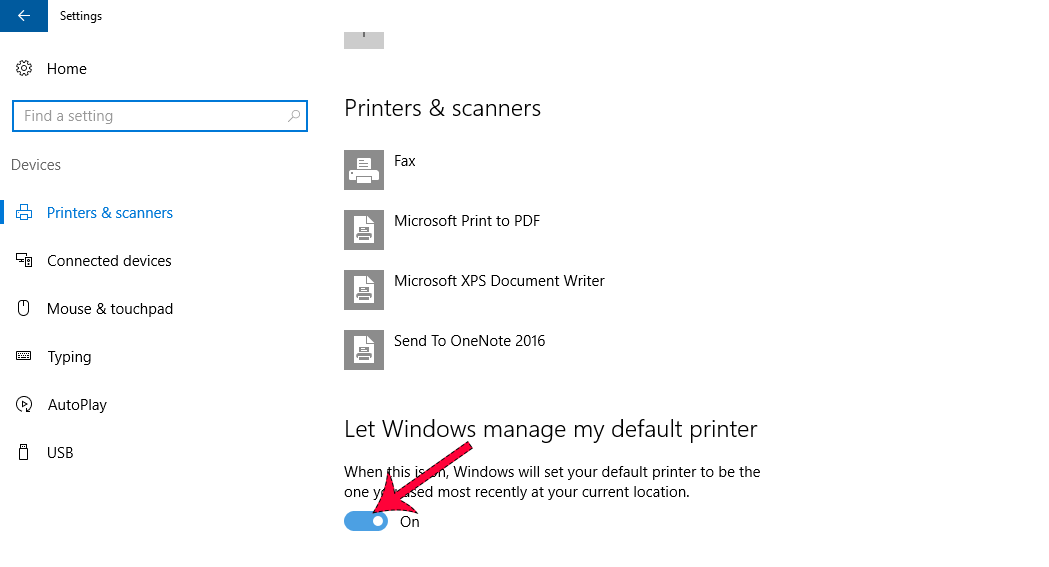
Task: Go to the Printers & scanners section
Action: [110, 213]
